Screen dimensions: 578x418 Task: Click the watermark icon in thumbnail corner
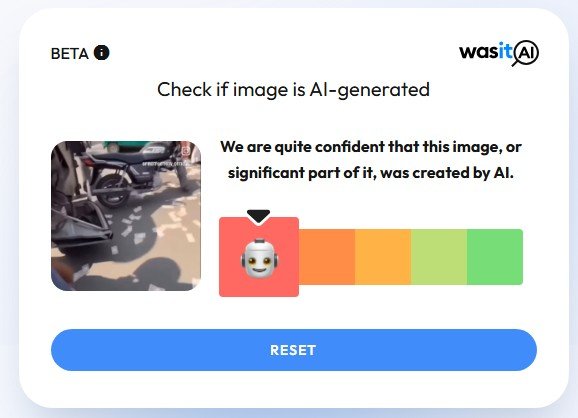click(x=186, y=151)
